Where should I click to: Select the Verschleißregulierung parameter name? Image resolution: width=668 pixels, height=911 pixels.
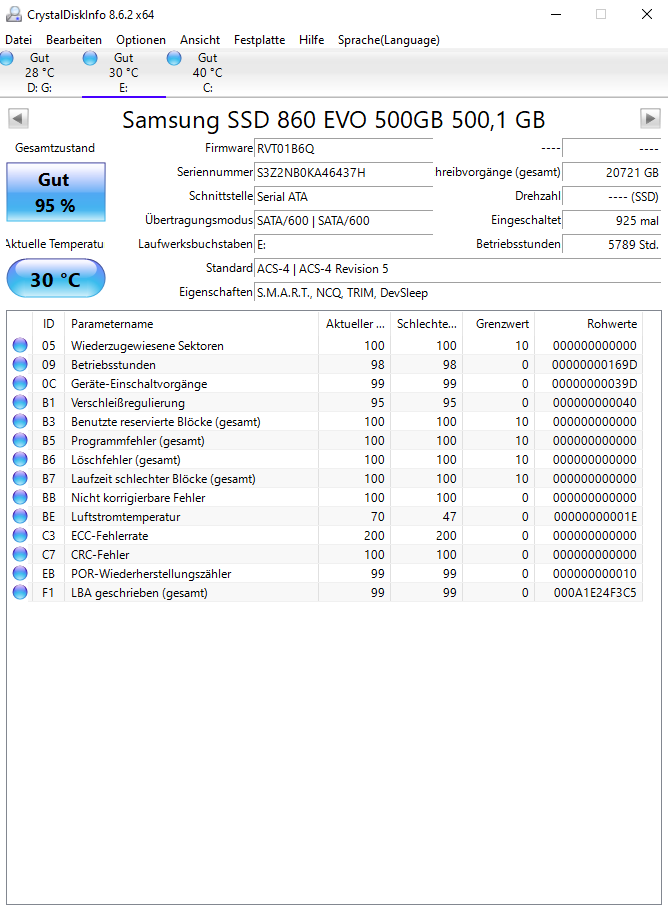coord(128,403)
